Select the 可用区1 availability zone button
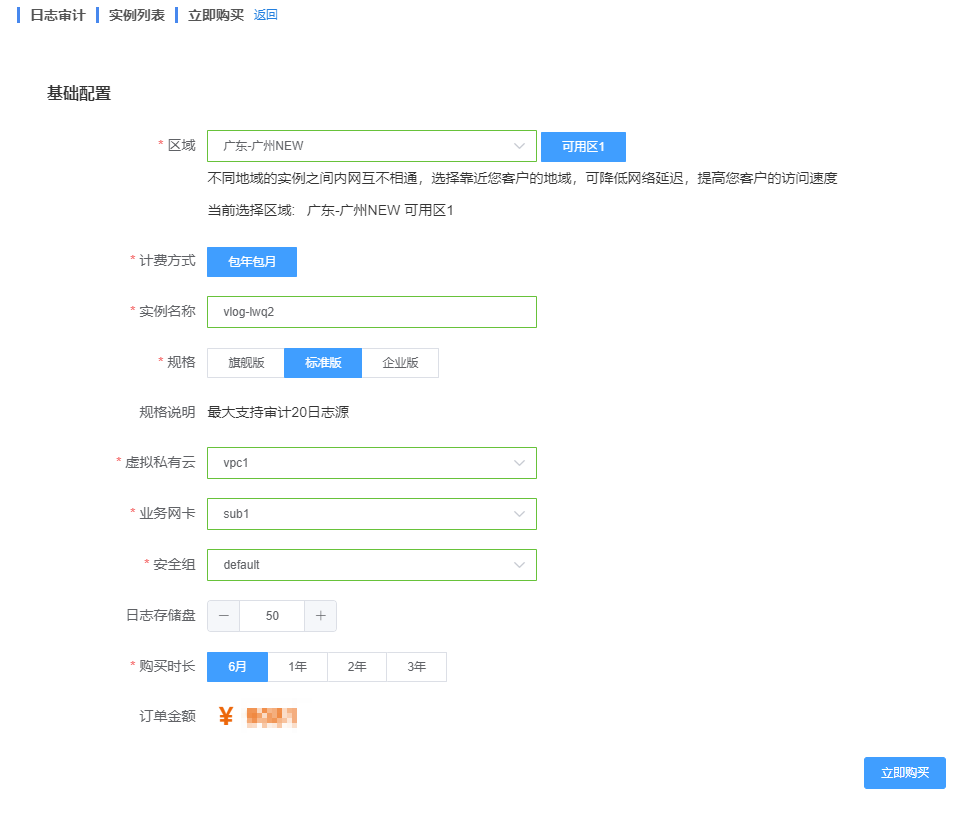The image size is (974, 830). pos(583,146)
